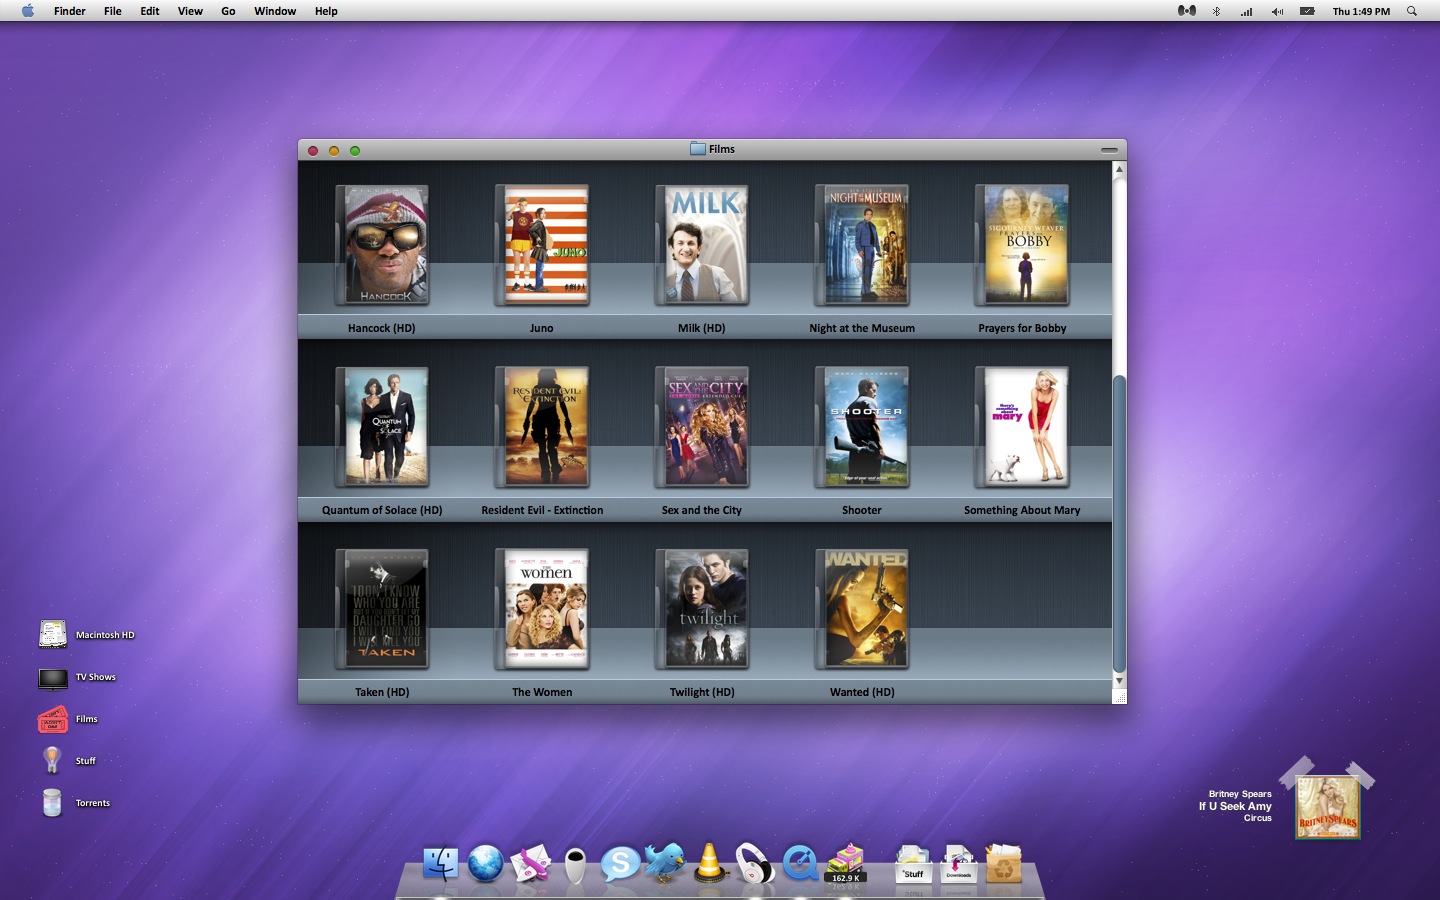Launch the blue globe browser in Dock
The height and width of the screenshot is (900, 1440).
click(x=486, y=863)
